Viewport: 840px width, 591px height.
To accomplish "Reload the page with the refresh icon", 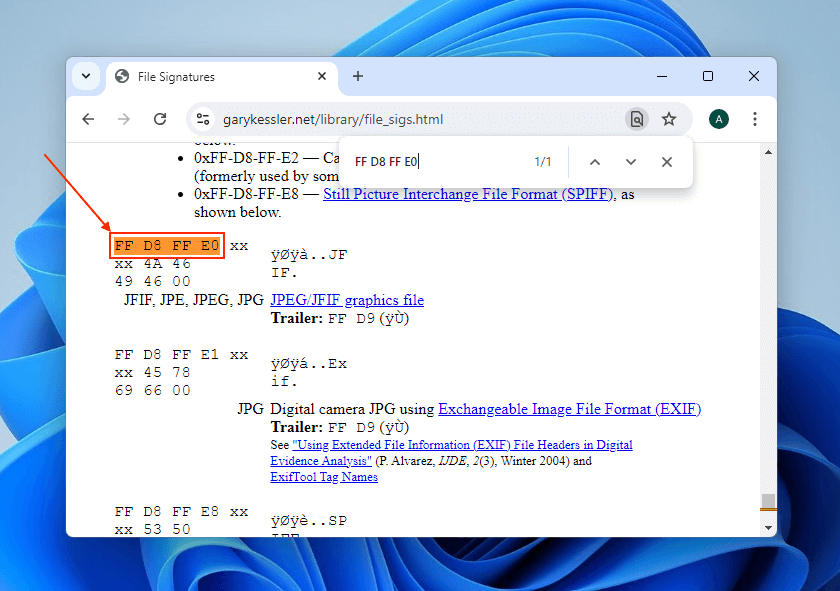I will (160, 119).
